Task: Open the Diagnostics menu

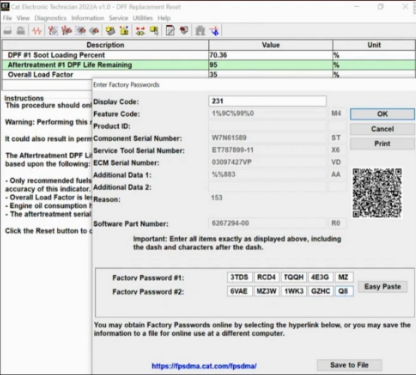Action: pyautogui.click(x=50, y=18)
